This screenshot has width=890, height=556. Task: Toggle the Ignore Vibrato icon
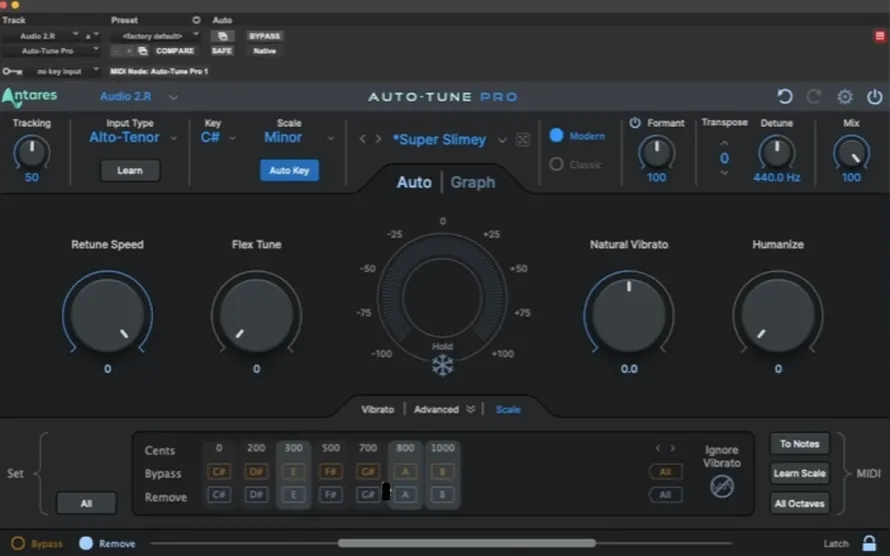point(721,487)
